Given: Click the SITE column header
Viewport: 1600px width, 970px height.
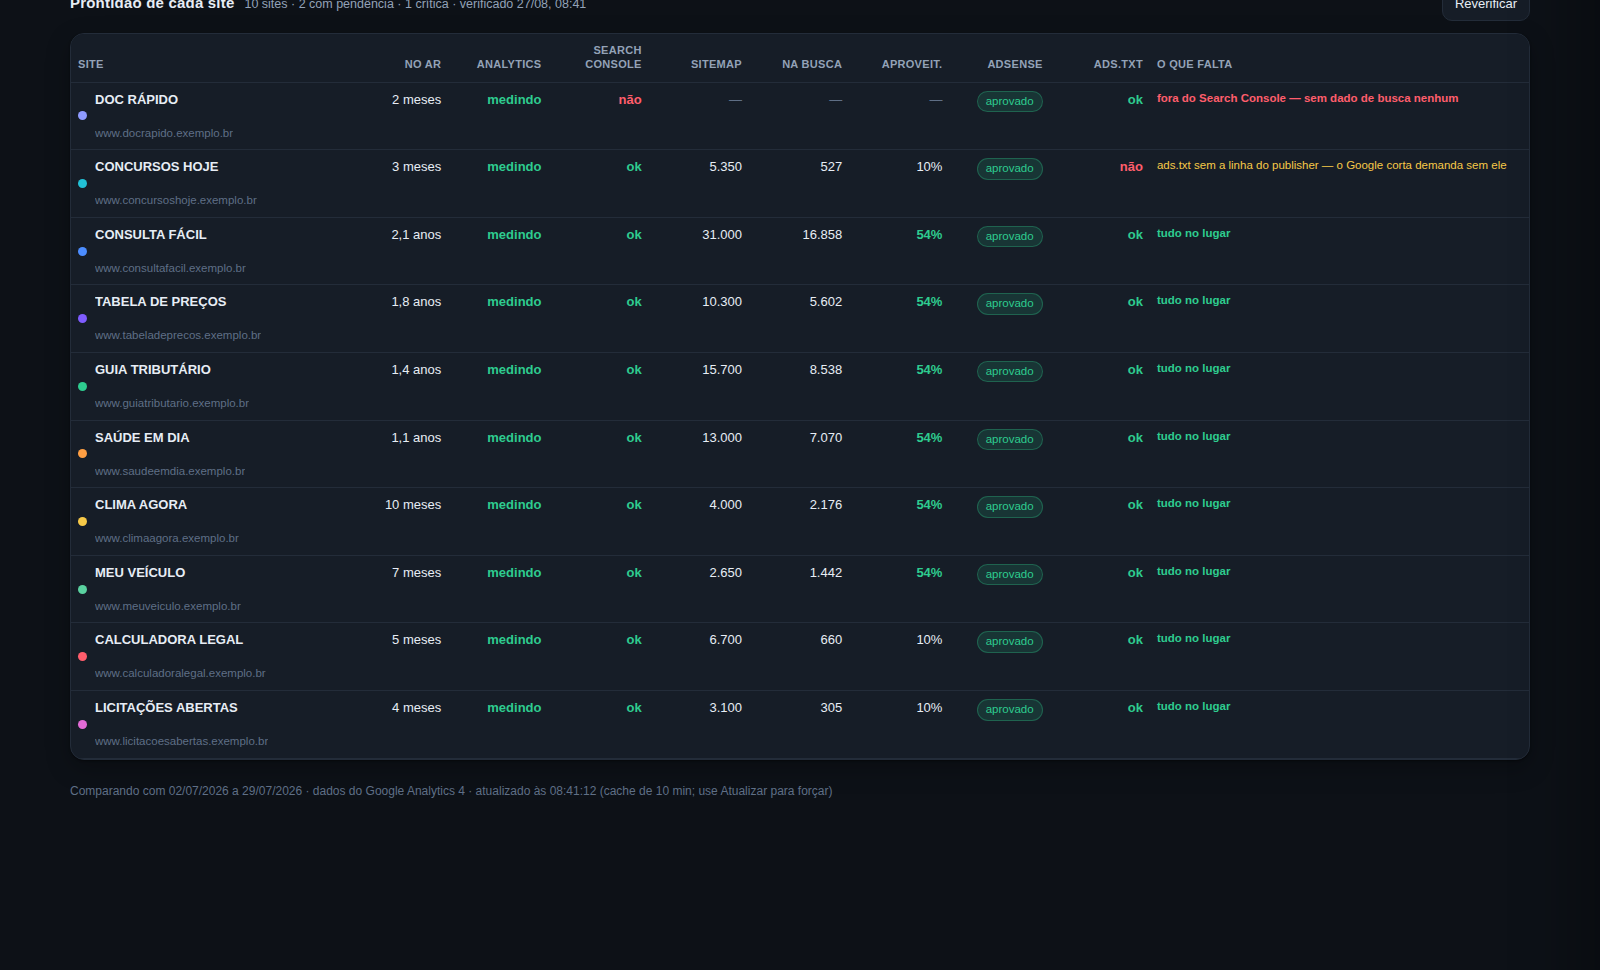Looking at the screenshot, I should (x=91, y=64).
